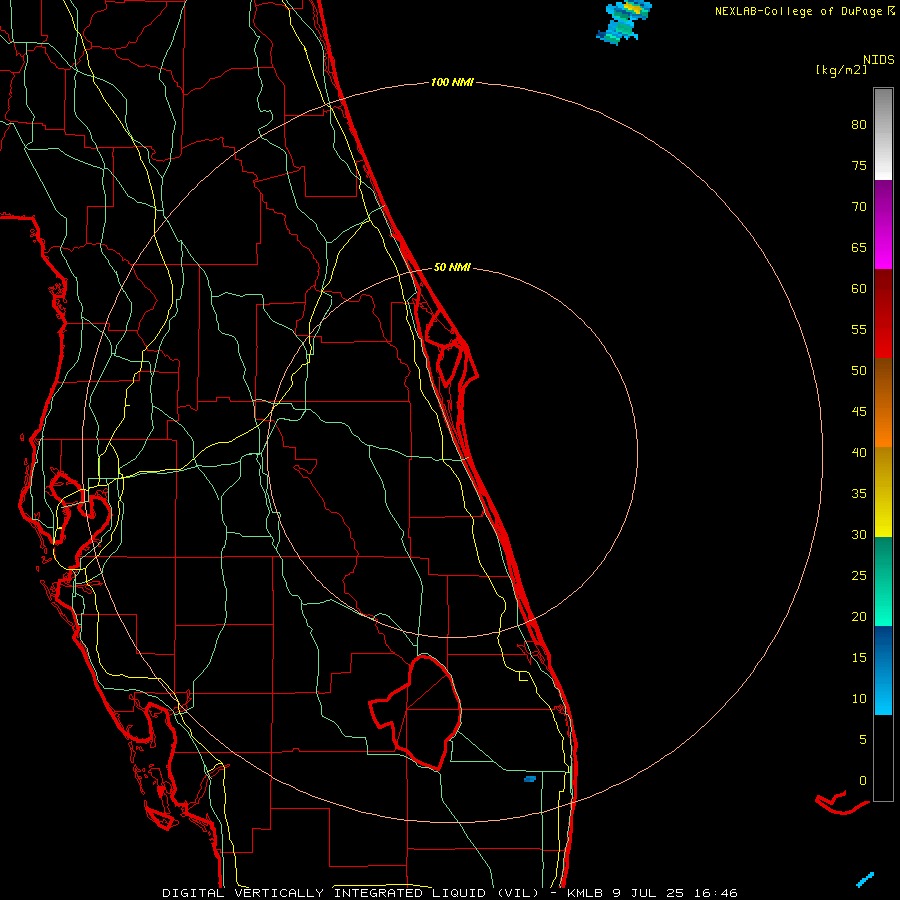Click the 30 value on the legend
The image size is (900, 900).
pyautogui.click(x=859, y=534)
